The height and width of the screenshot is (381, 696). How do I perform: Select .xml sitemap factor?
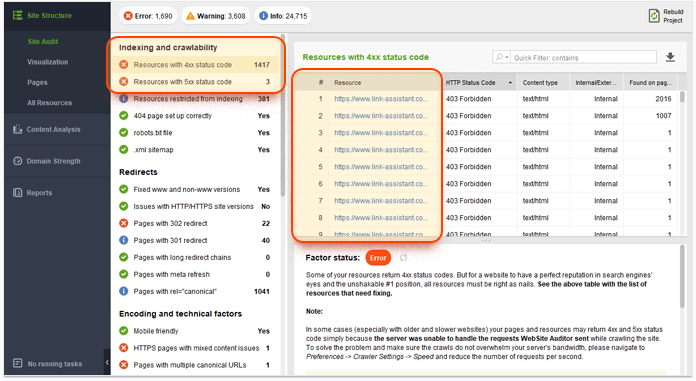click(x=194, y=150)
